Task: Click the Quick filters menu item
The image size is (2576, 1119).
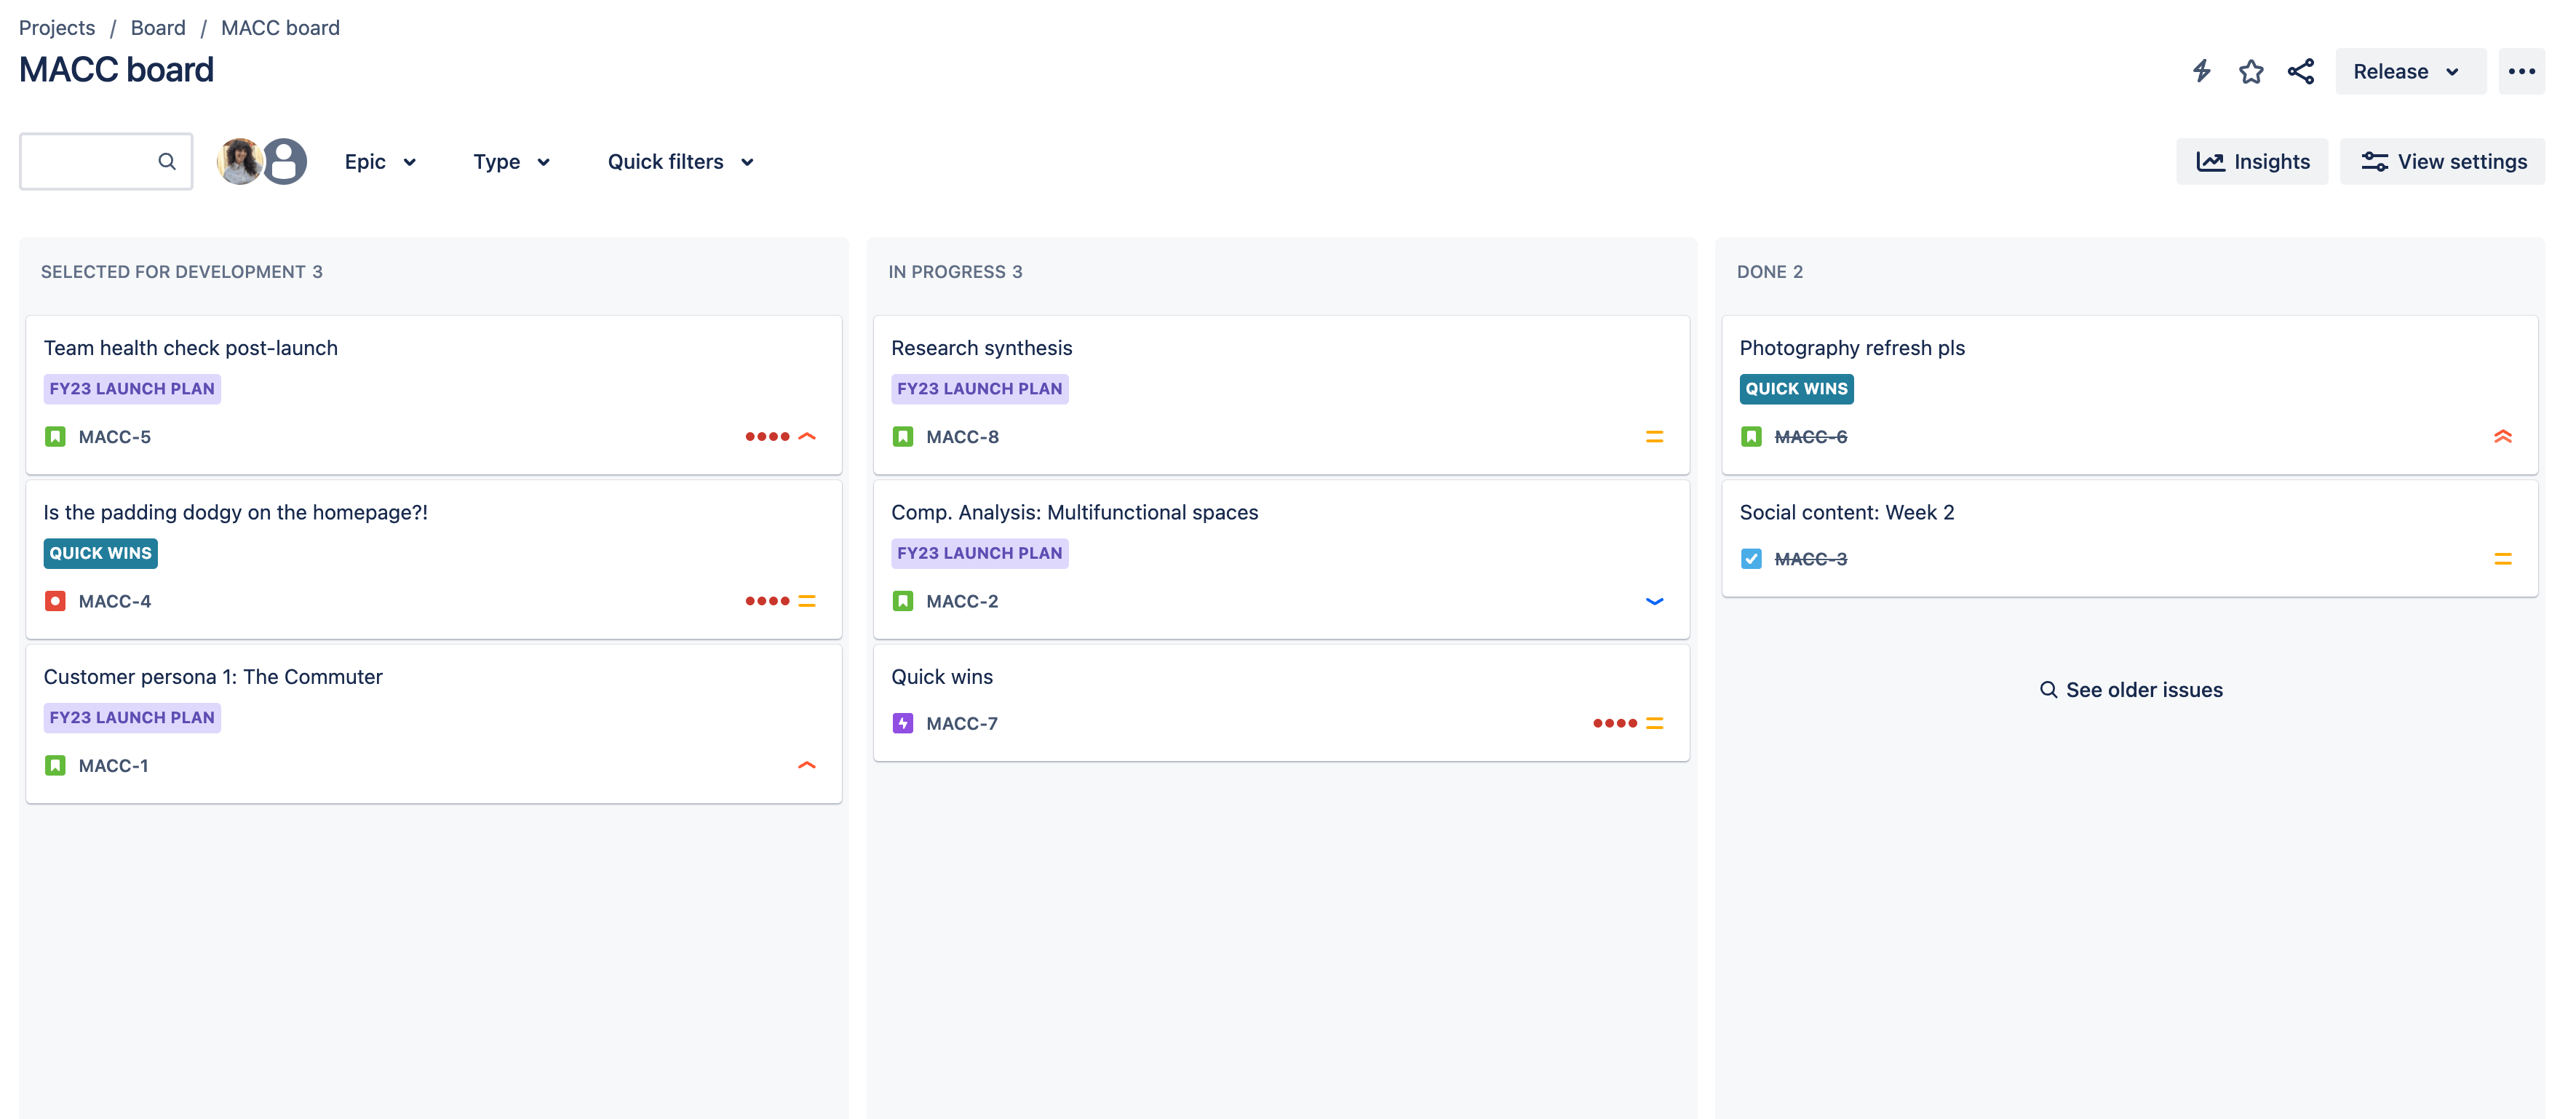Action: (x=678, y=161)
